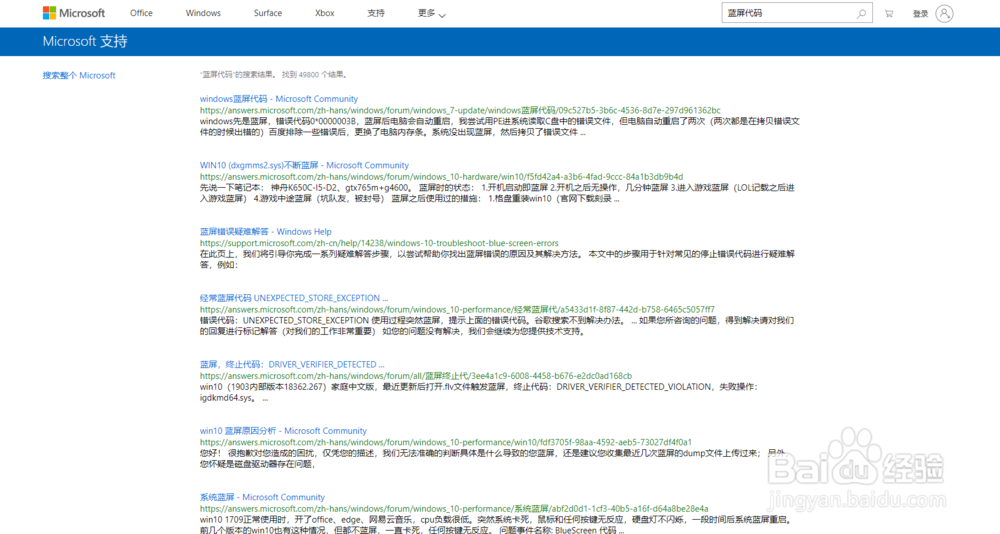Click the 登录 sign-in link

[x=920, y=14]
